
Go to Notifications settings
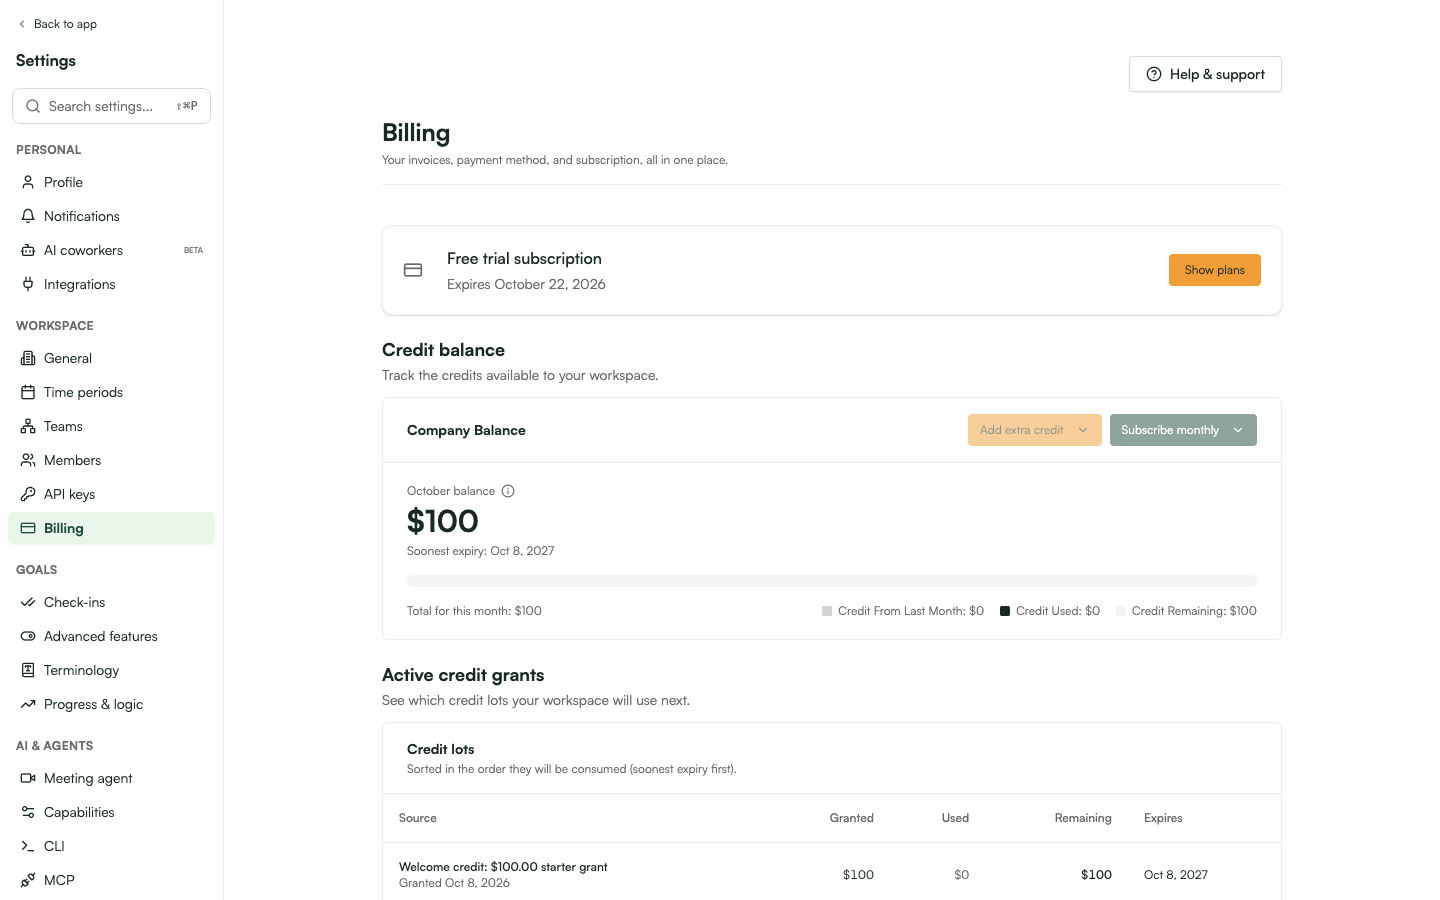(x=111, y=216)
